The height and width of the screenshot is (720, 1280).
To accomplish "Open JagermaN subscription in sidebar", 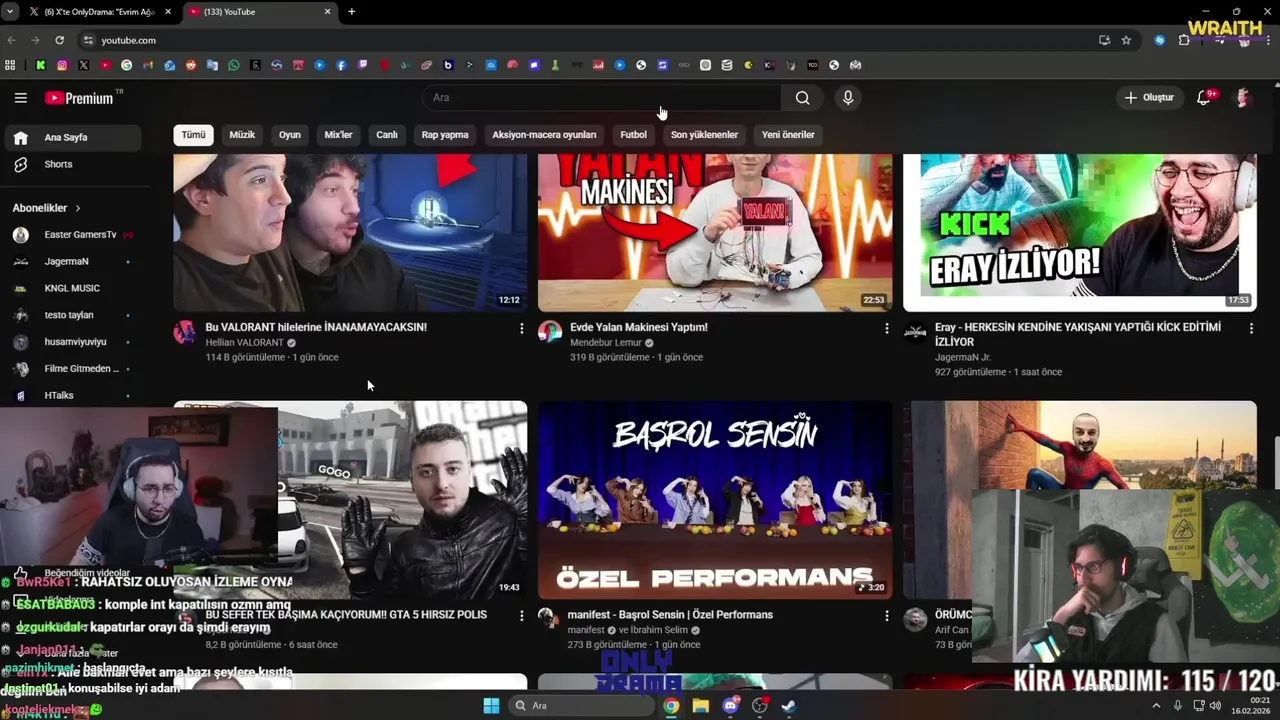I will click(72, 262).
